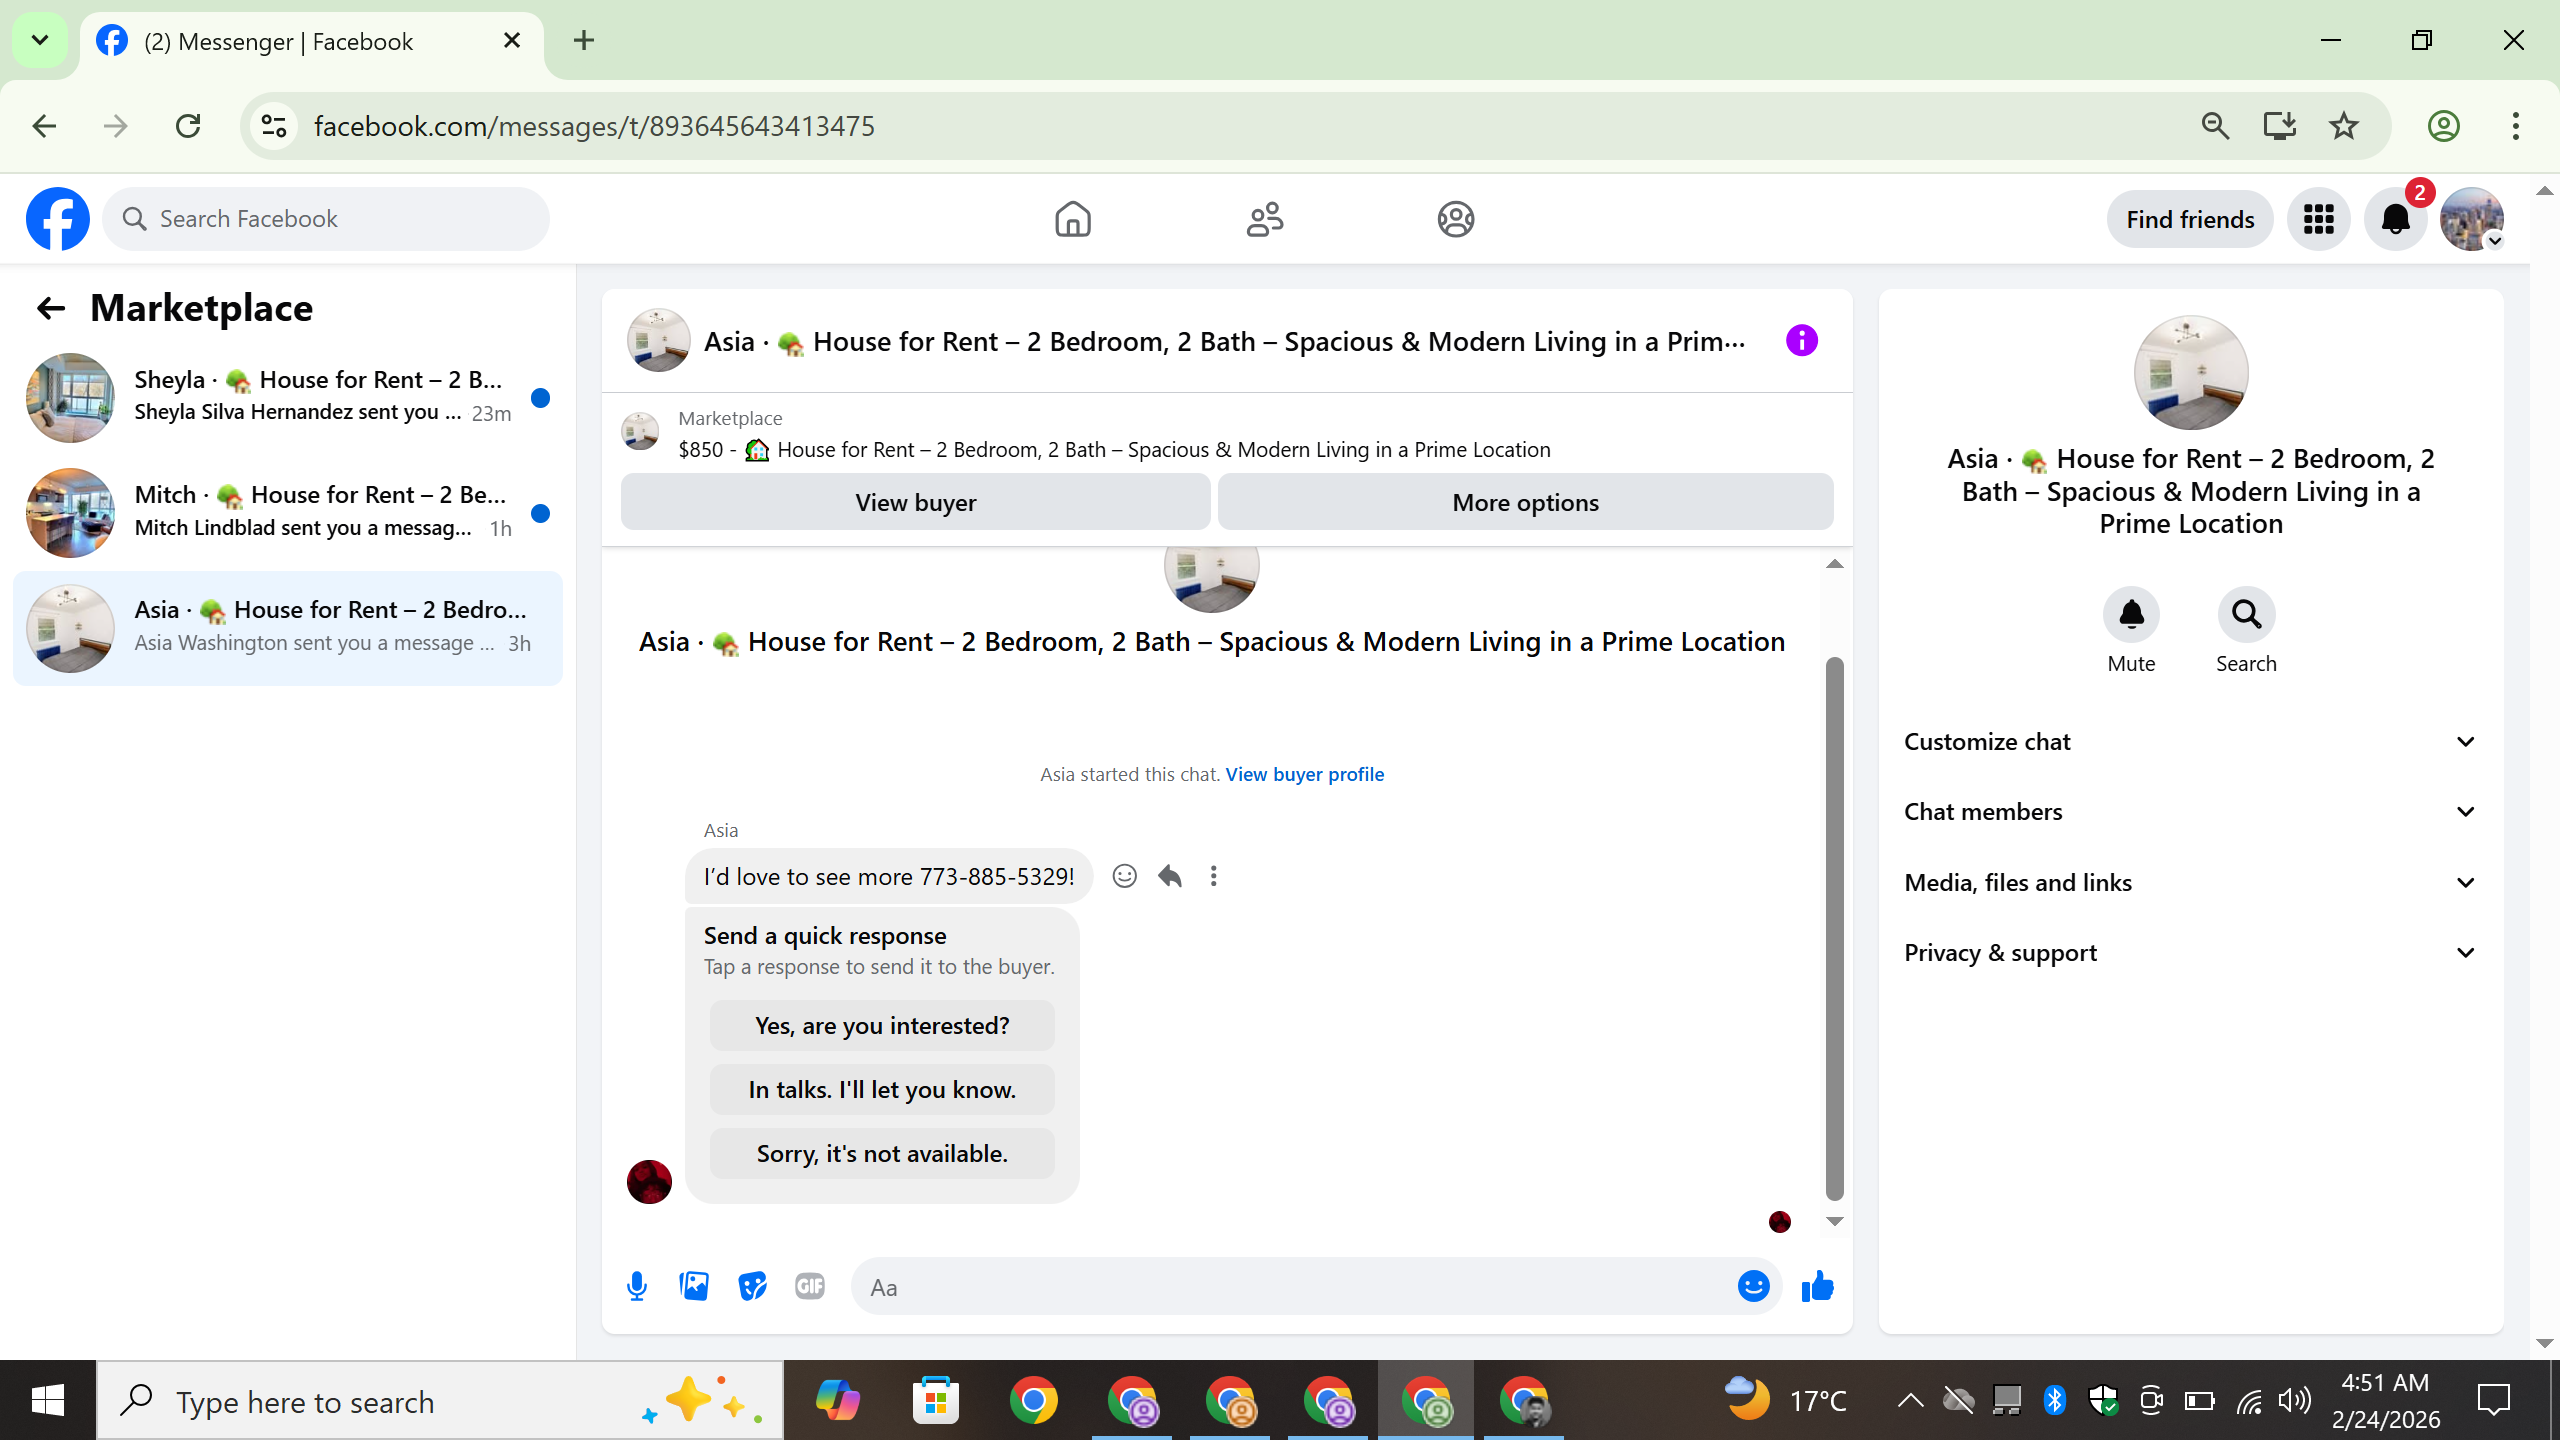This screenshot has width=2560, height=1440.
Task: Open Facebook notifications bell
Action: tap(2395, 219)
